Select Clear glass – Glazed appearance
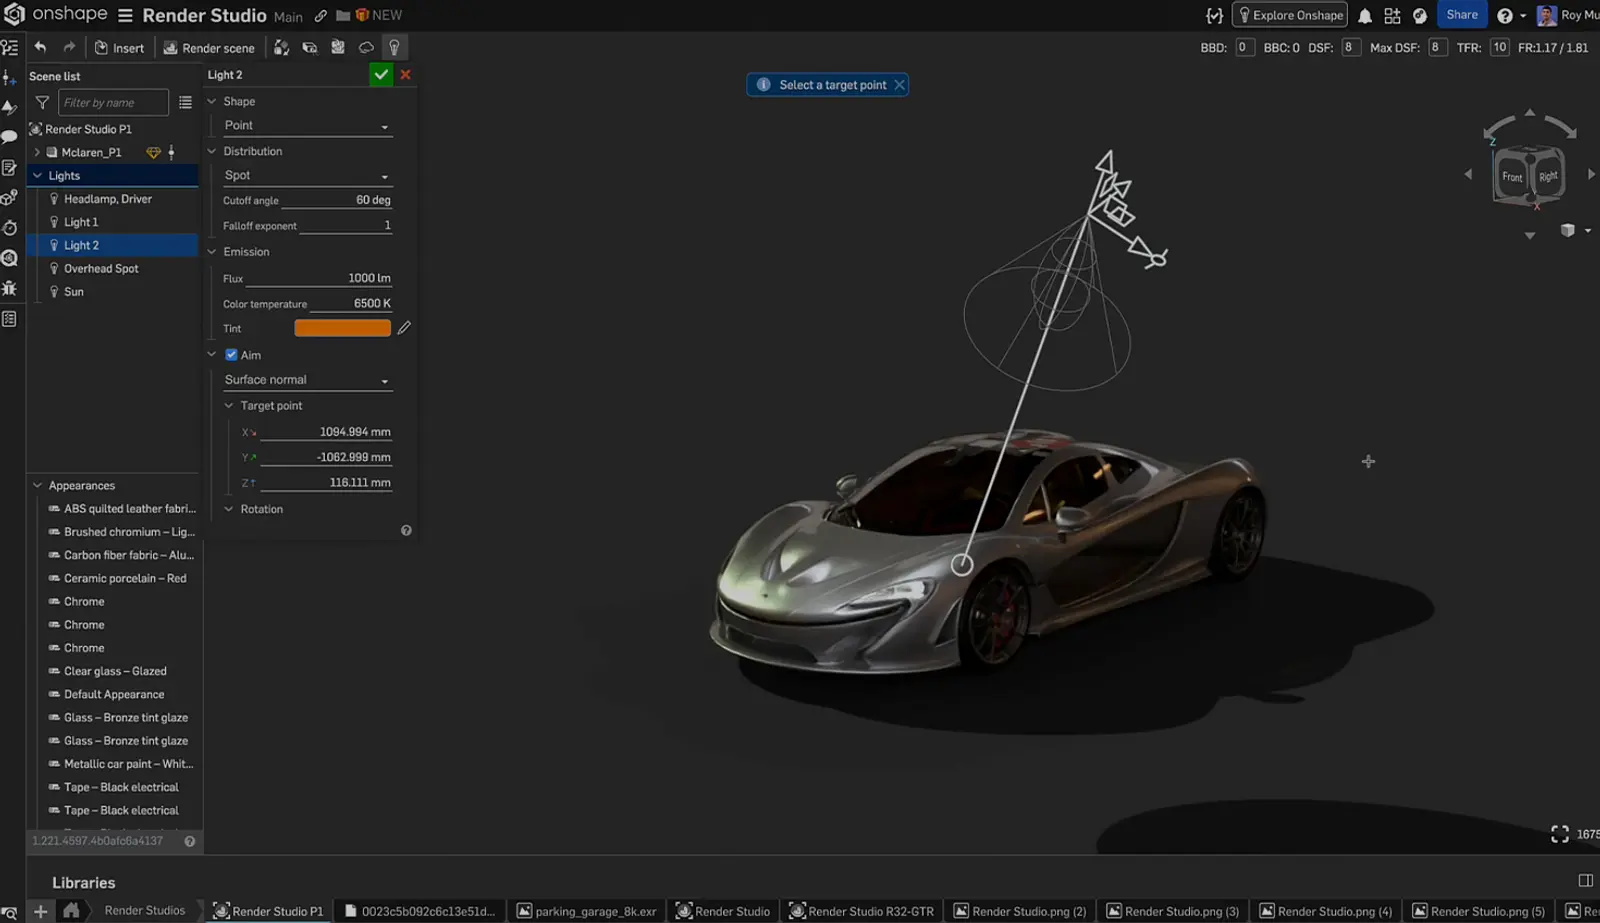Image resolution: width=1600 pixels, height=923 pixels. click(115, 671)
